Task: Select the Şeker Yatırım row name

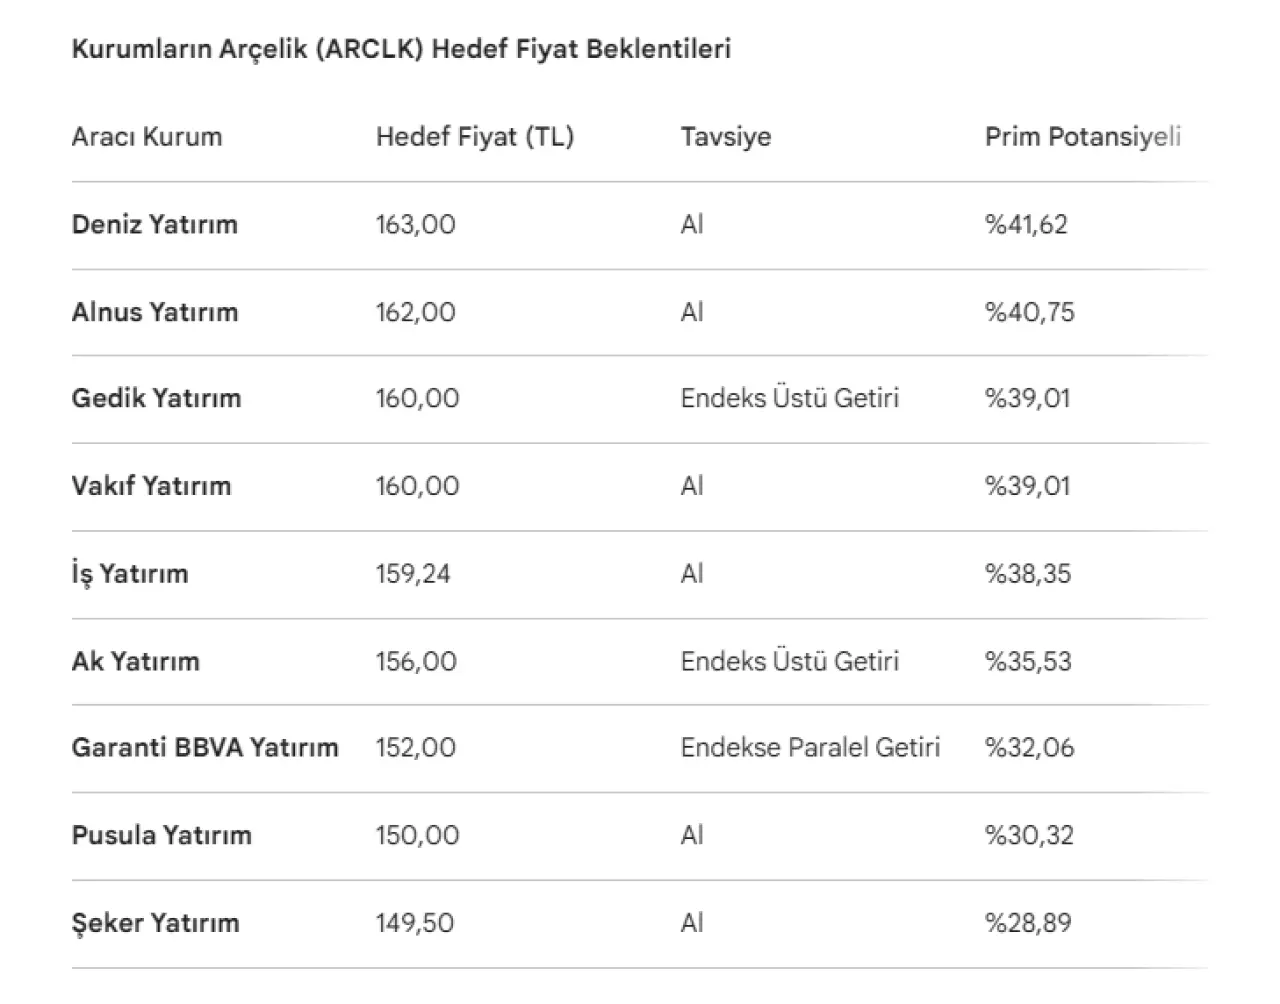Action: (155, 922)
